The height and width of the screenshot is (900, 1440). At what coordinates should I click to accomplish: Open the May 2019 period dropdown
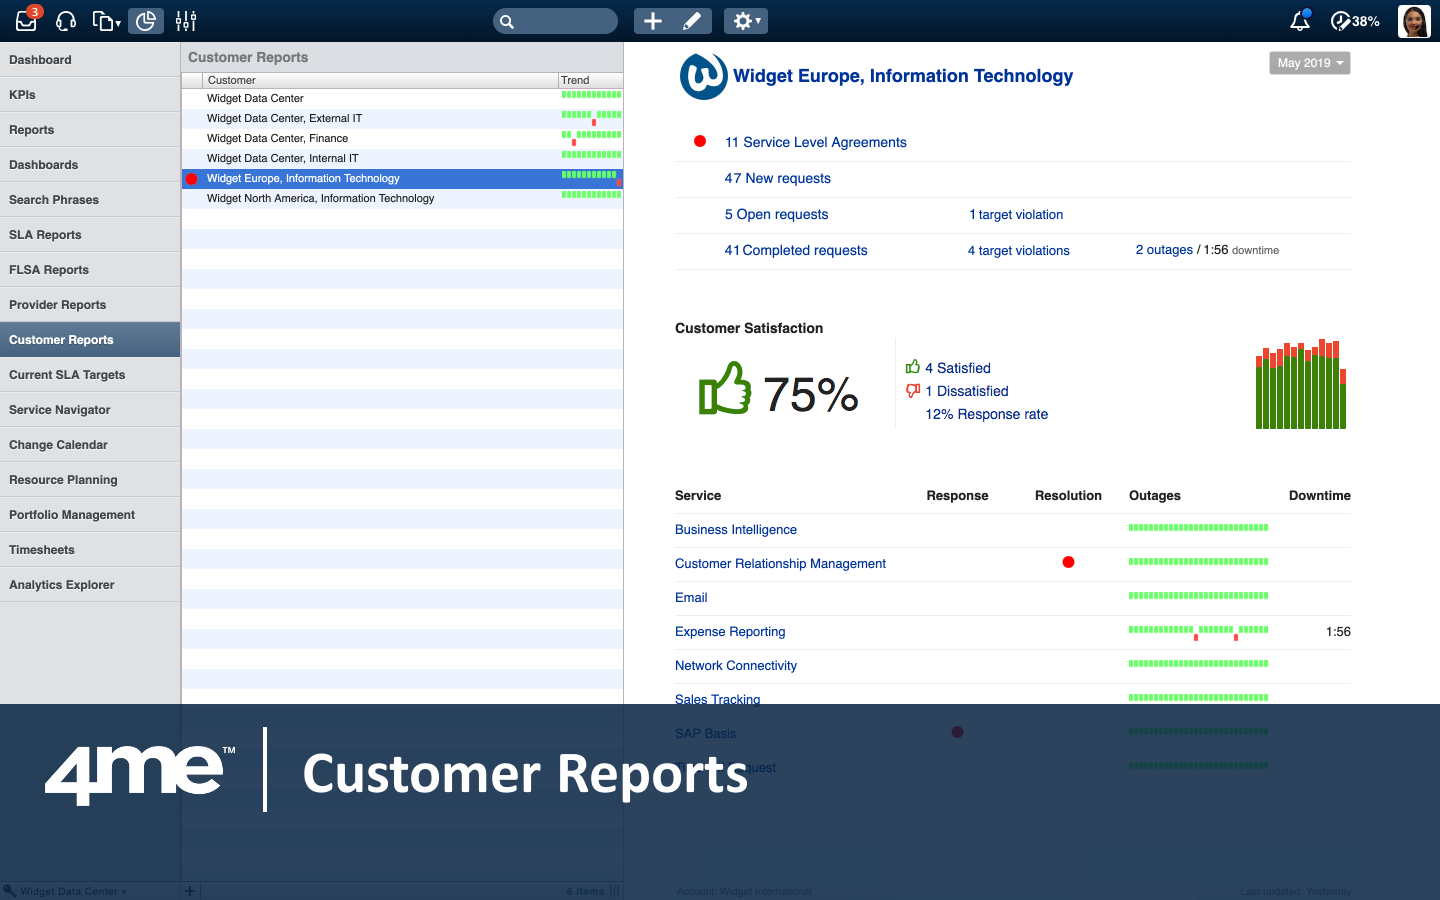pyautogui.click(x=1310, y=63)
